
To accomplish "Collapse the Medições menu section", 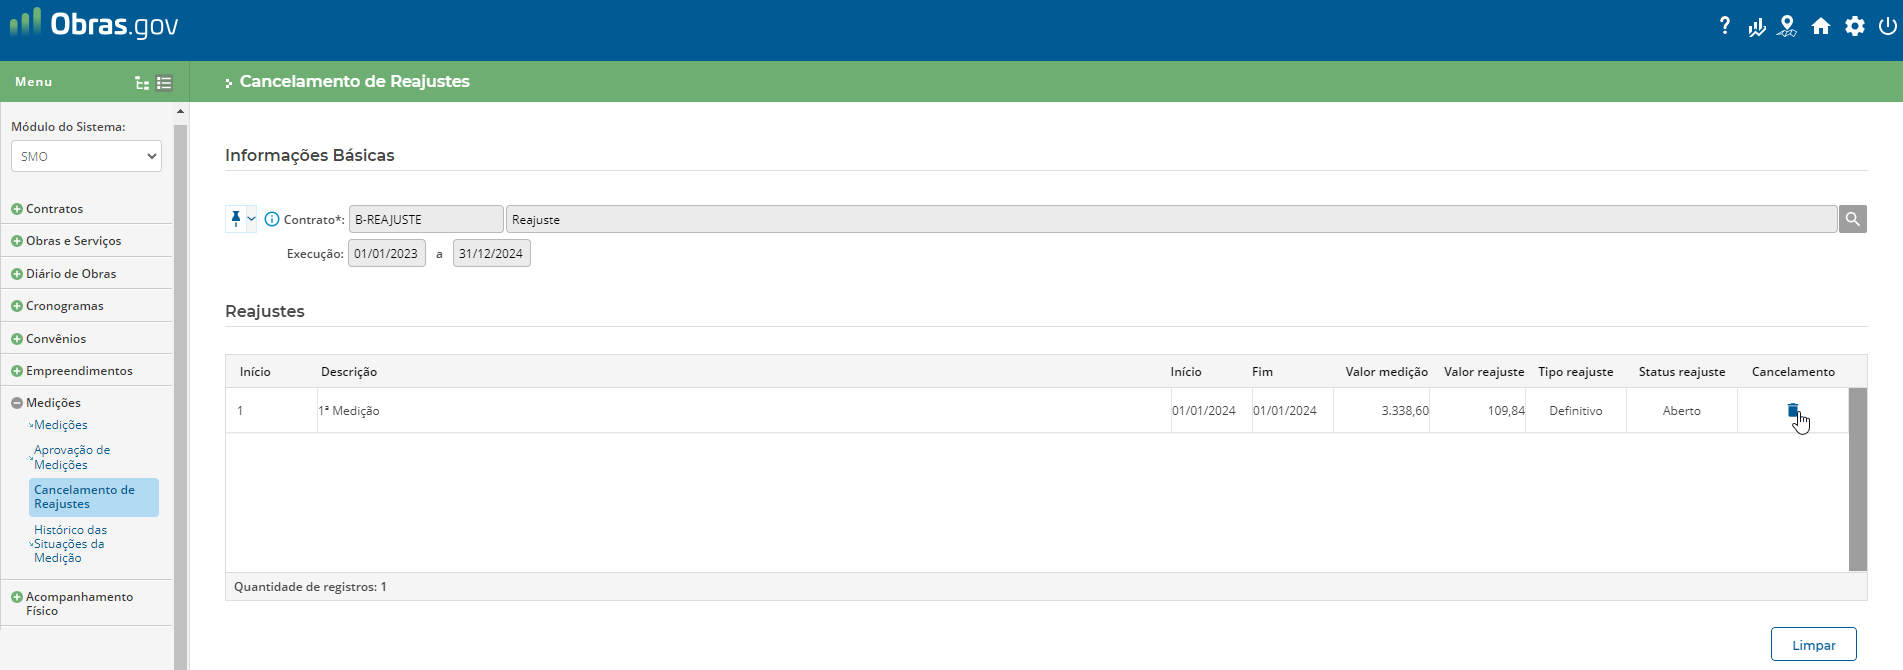I will pyautogui.click(x=17, y=403).
